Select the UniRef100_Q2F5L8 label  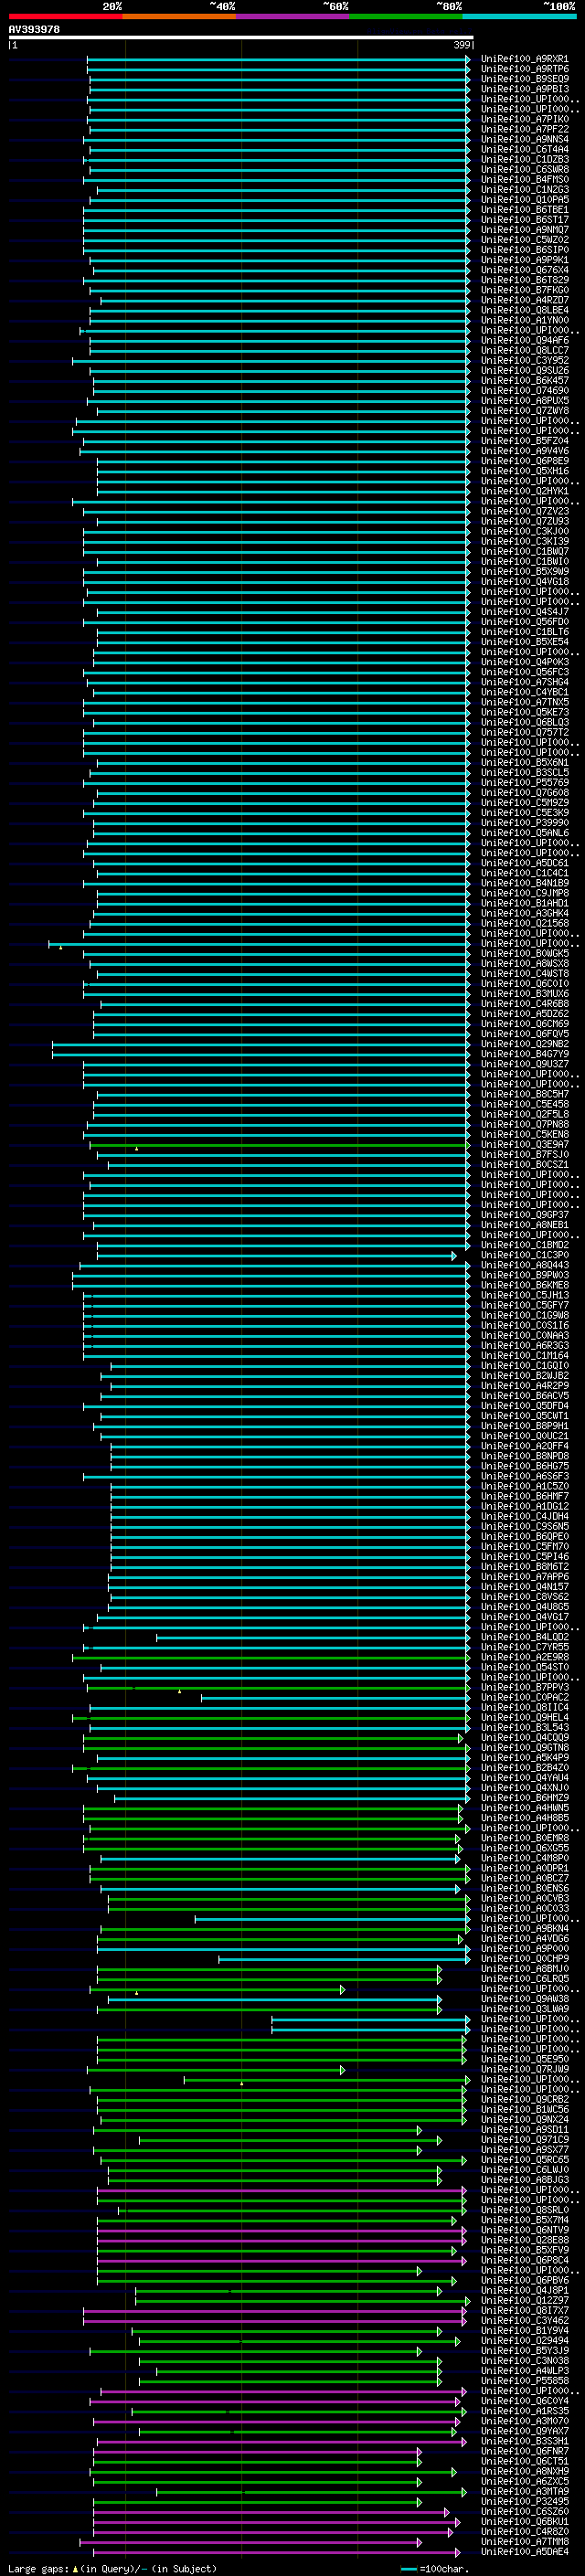(x=524, y=1114)
